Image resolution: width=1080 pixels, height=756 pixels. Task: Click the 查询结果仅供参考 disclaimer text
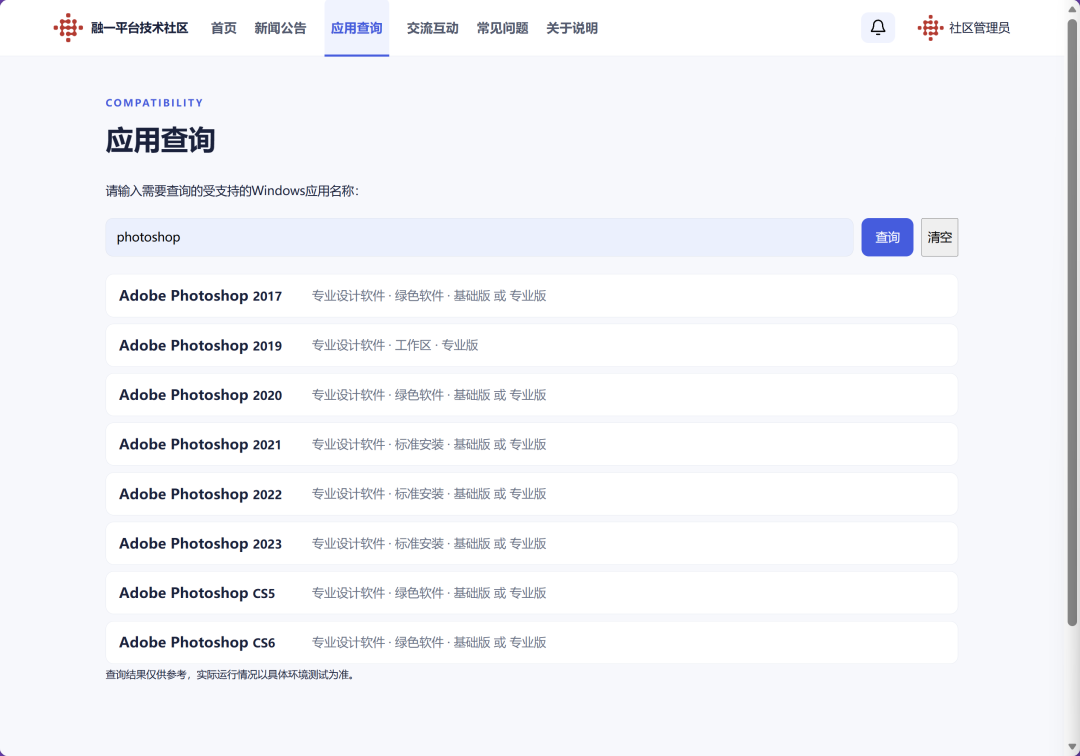231,675
